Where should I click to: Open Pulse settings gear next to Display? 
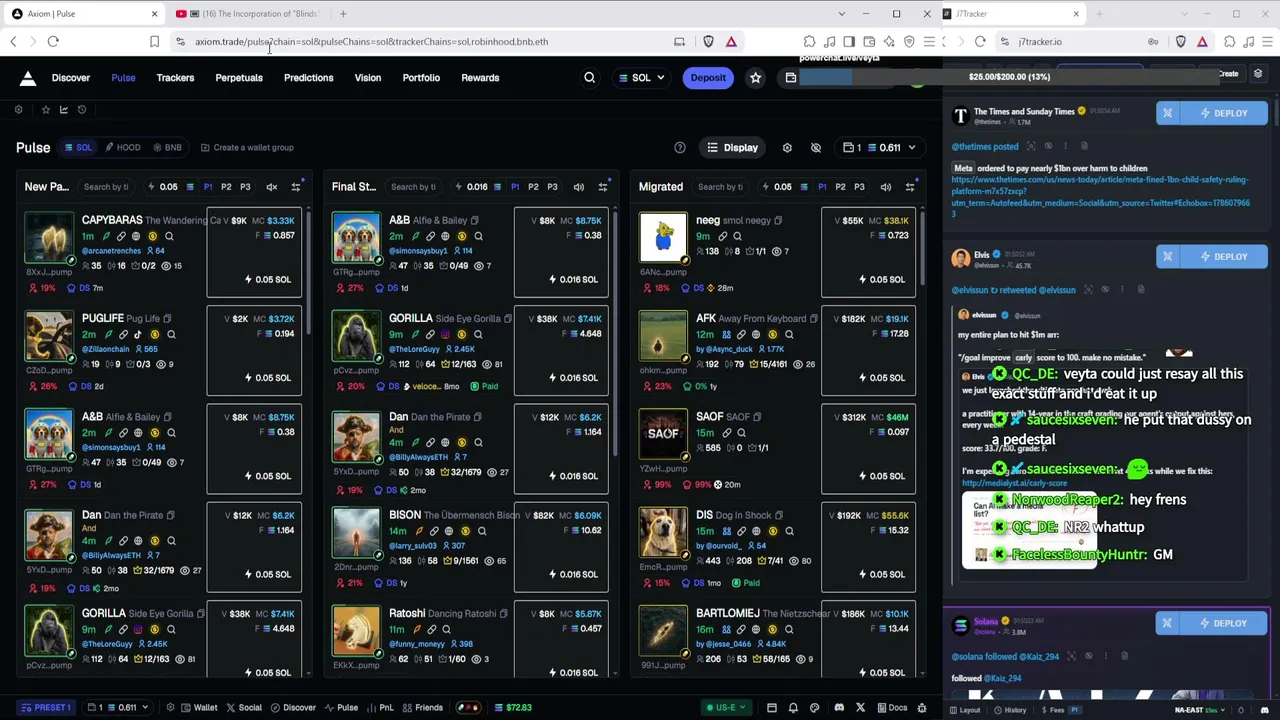[x=787, y=148]
